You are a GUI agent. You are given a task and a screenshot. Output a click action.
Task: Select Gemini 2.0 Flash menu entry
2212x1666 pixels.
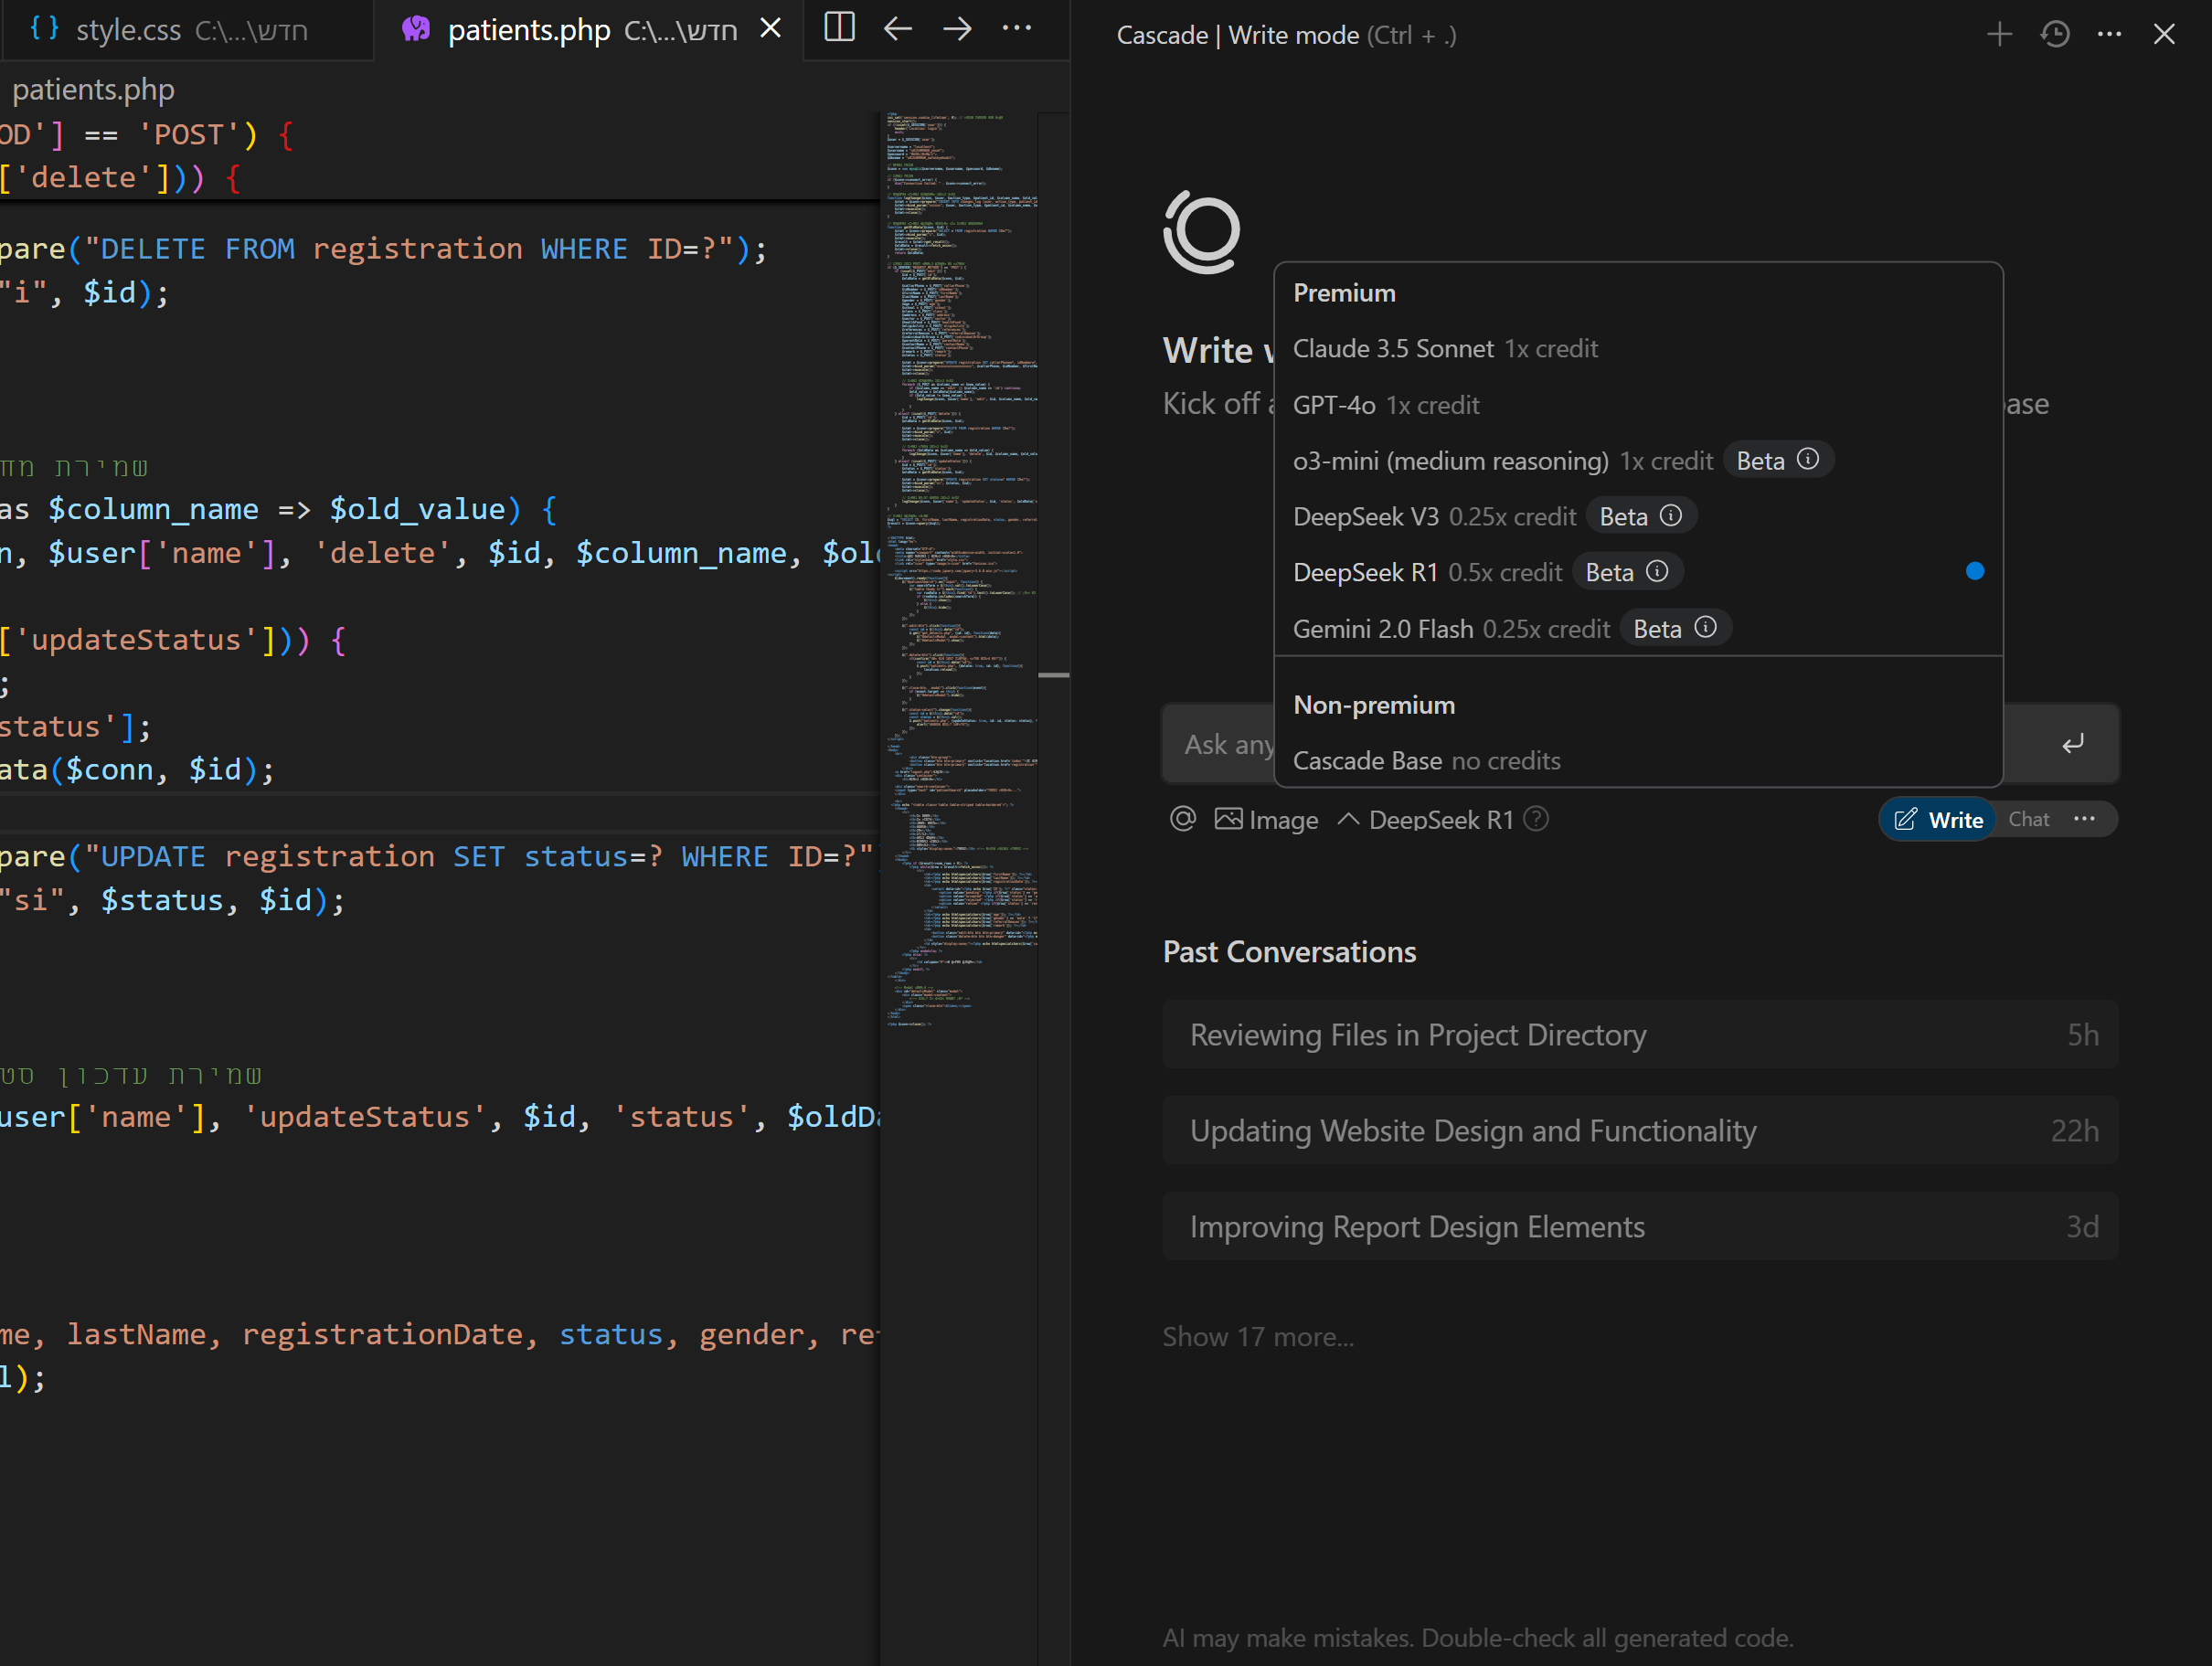click(x=1382, y=629)
